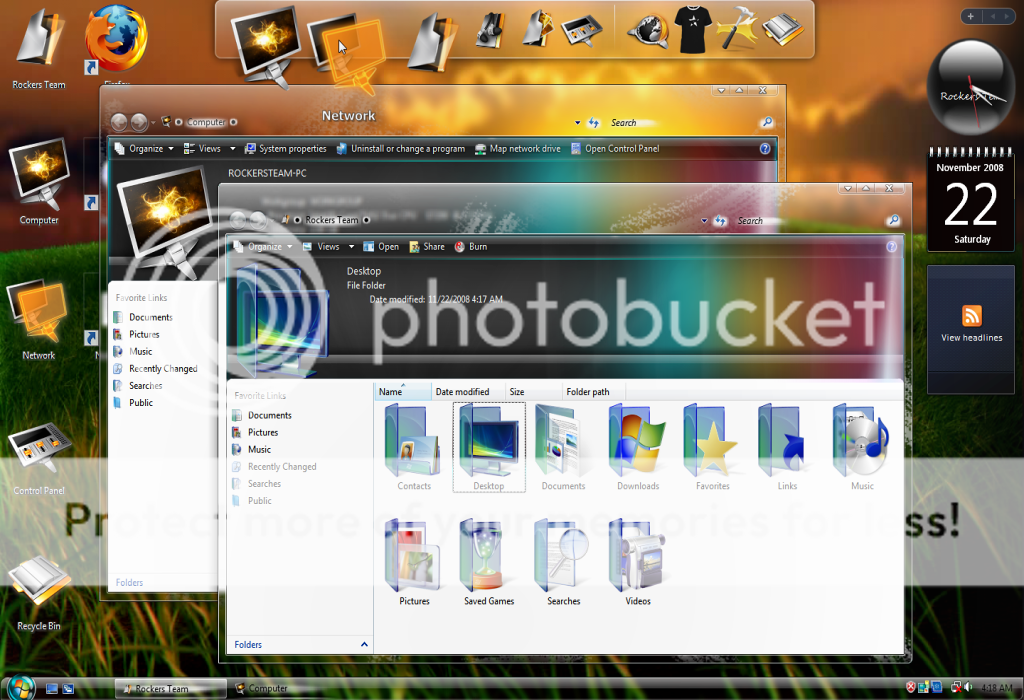
Task: Open Help in the Computer window toolbar
Action: 765,149
